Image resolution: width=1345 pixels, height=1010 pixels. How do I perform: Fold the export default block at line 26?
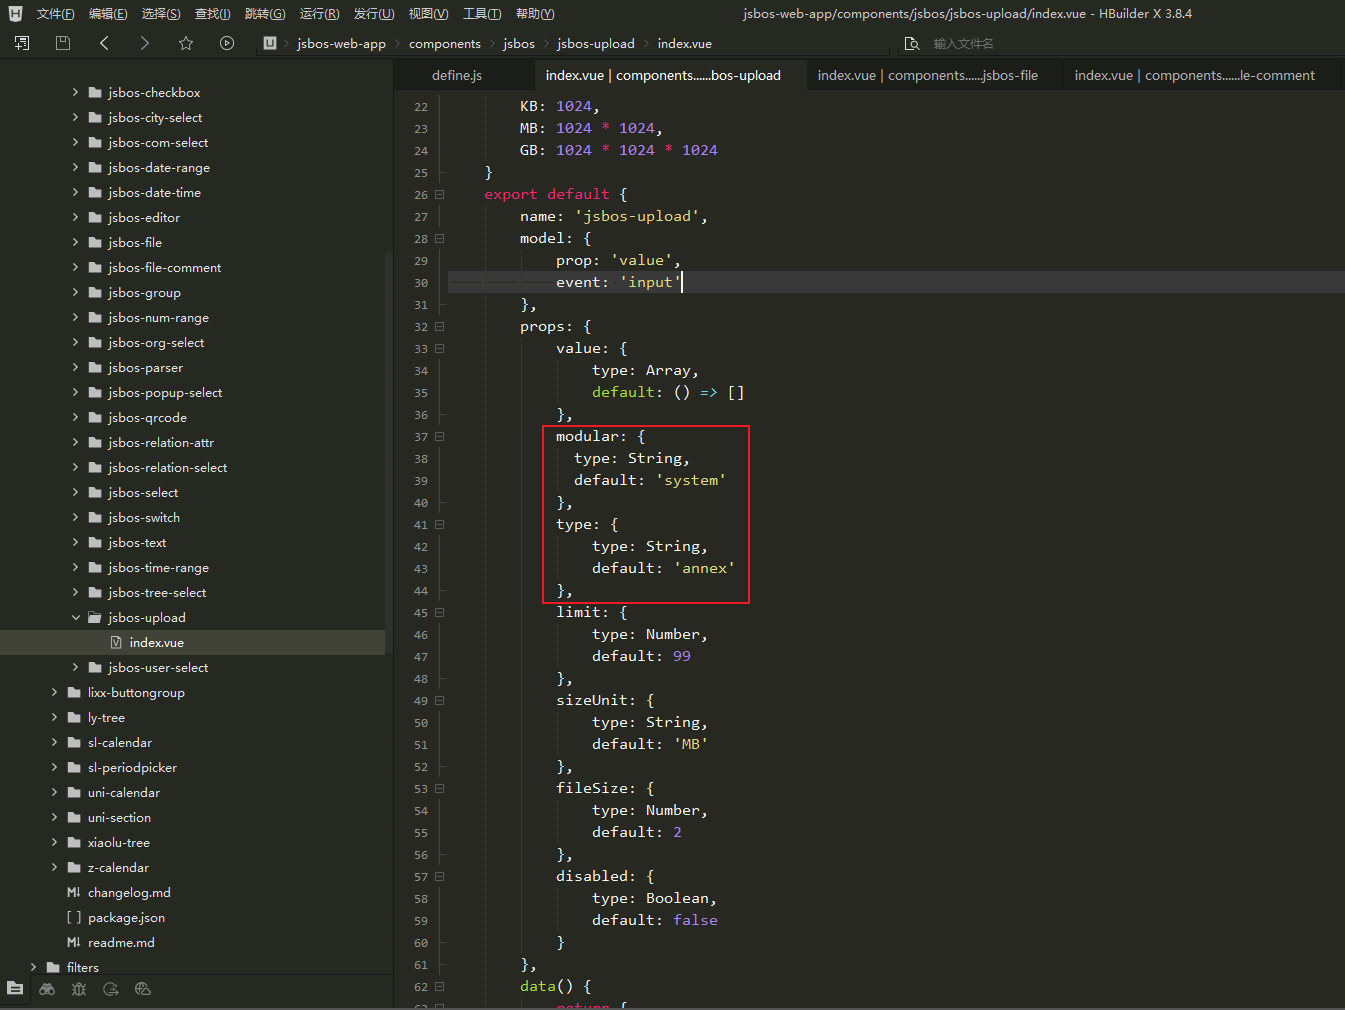(439, 195)
